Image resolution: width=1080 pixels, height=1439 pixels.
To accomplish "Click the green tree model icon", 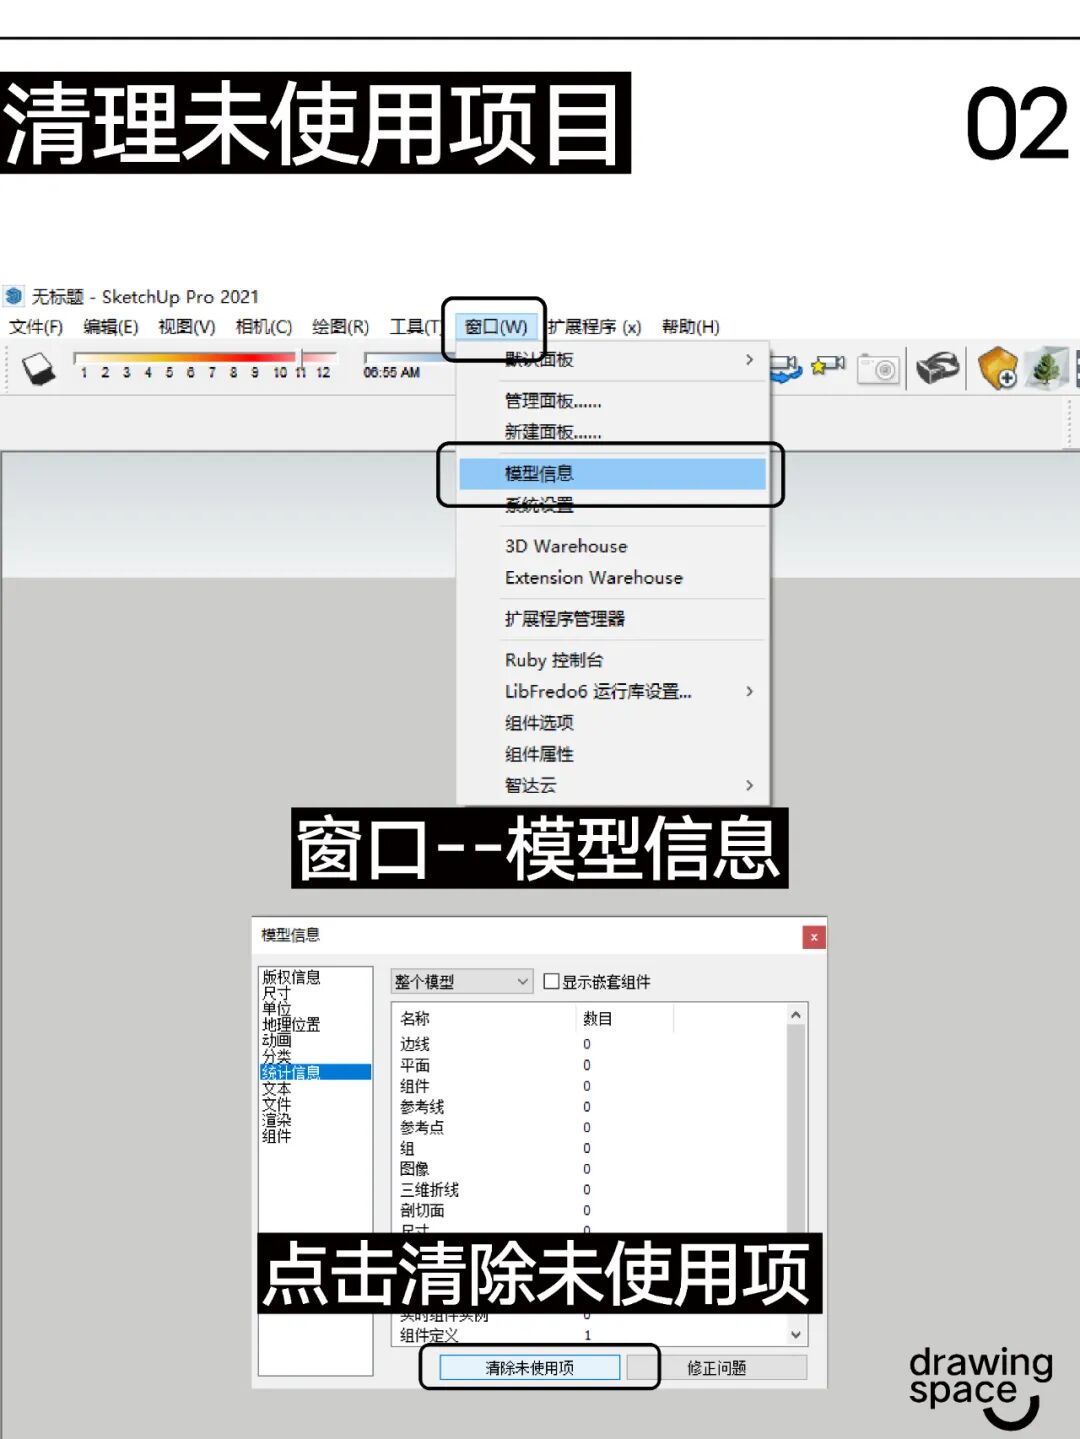I will pyautogui.click(x=1047, y=368).
